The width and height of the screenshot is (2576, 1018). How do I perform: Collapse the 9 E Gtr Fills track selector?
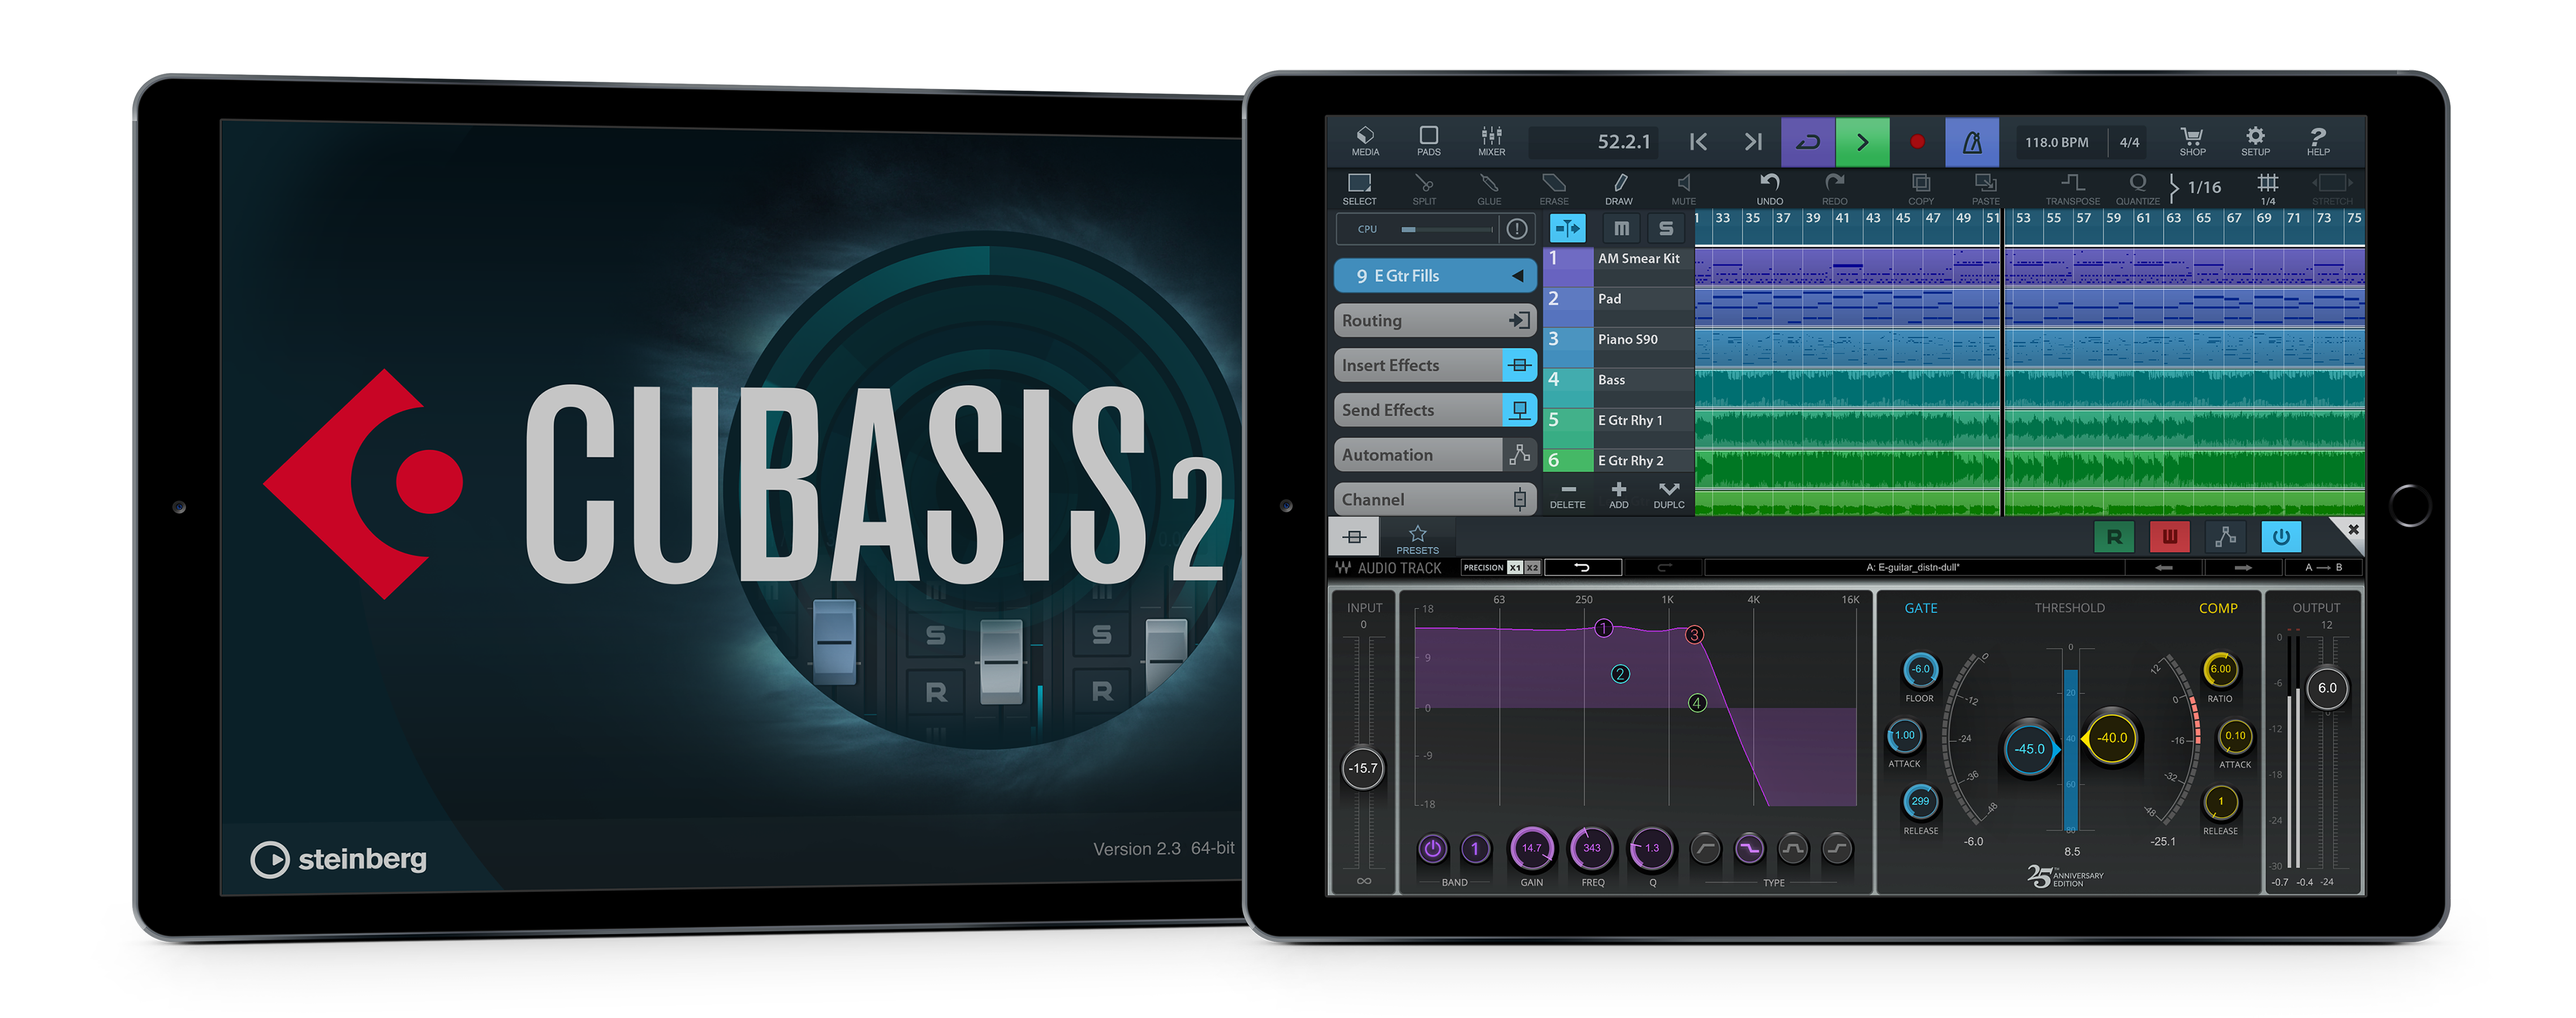[x=1517, y=276]
